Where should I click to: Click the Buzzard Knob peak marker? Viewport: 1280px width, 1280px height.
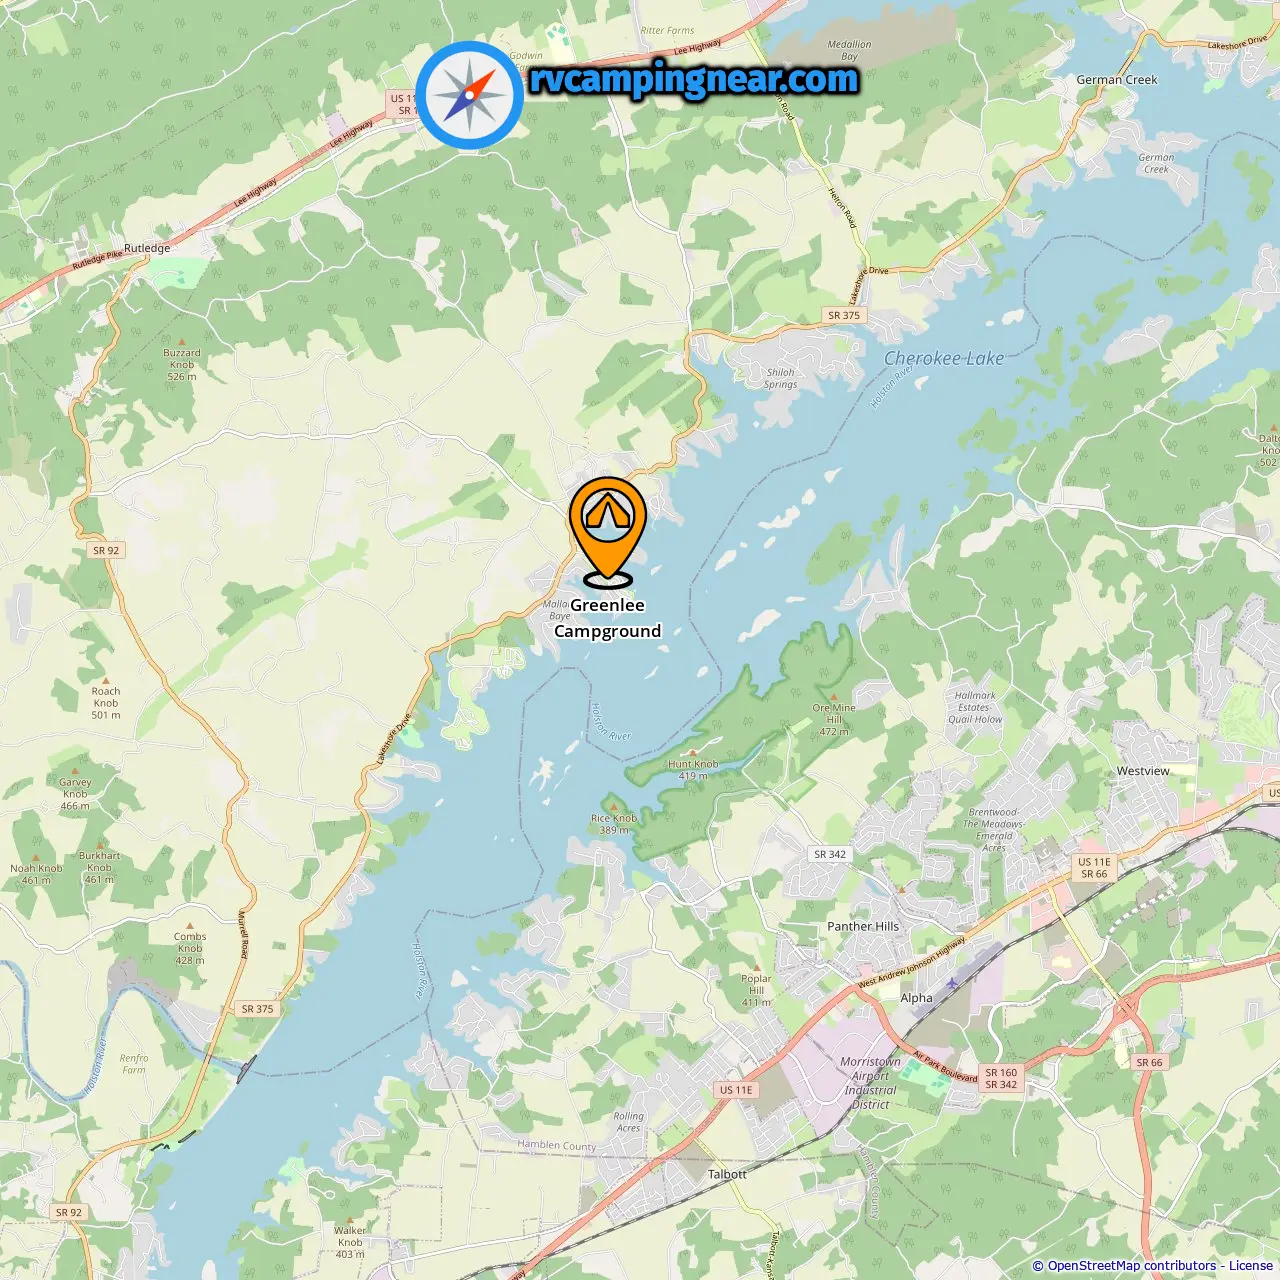[182, 342]
